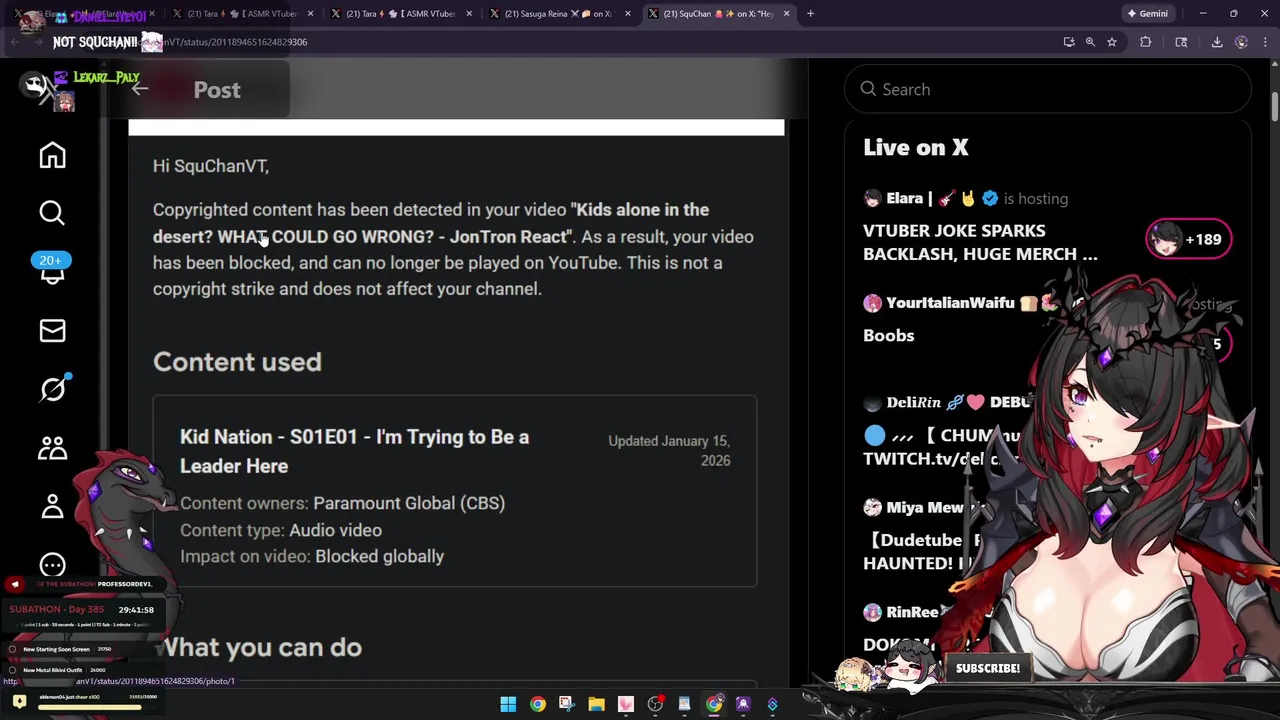
Task: Open the Extensions puzzle icon
Action: (1146, 42)
